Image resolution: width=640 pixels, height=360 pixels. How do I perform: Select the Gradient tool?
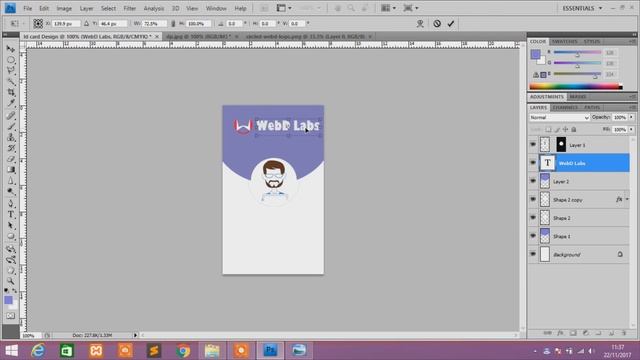pos(11,170)
